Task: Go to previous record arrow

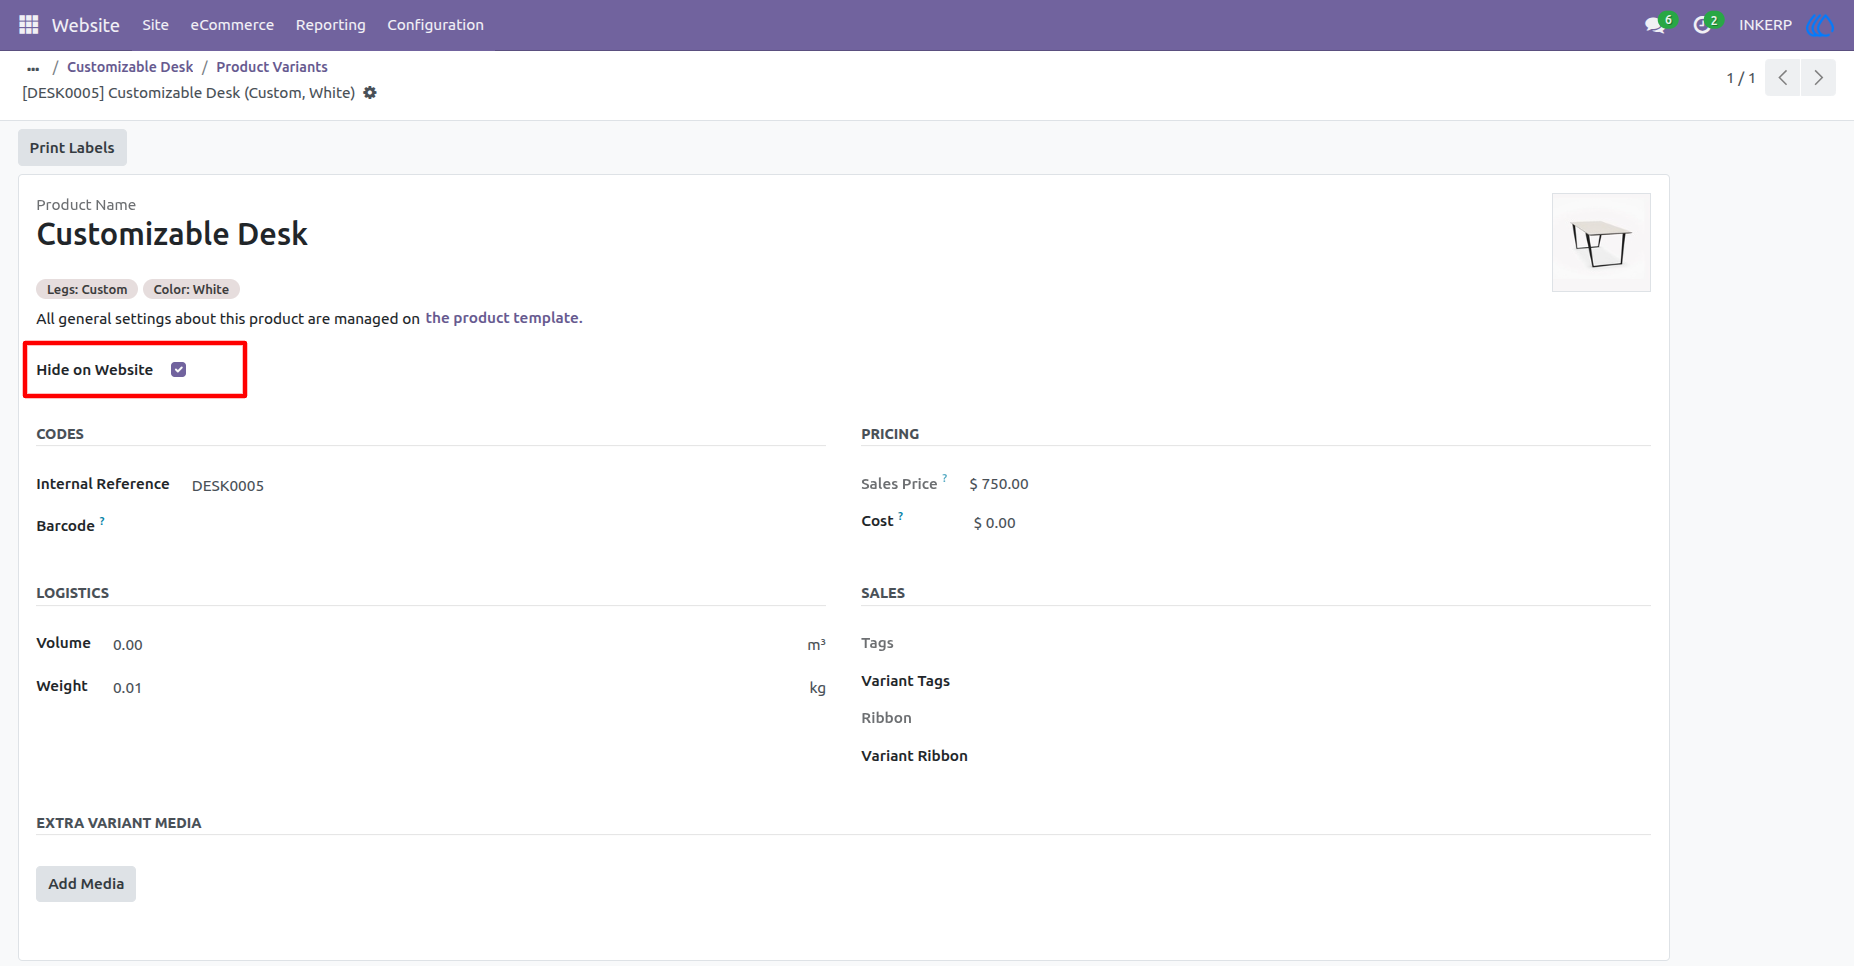Action: pyautogui.click(x=1783, y=78)
